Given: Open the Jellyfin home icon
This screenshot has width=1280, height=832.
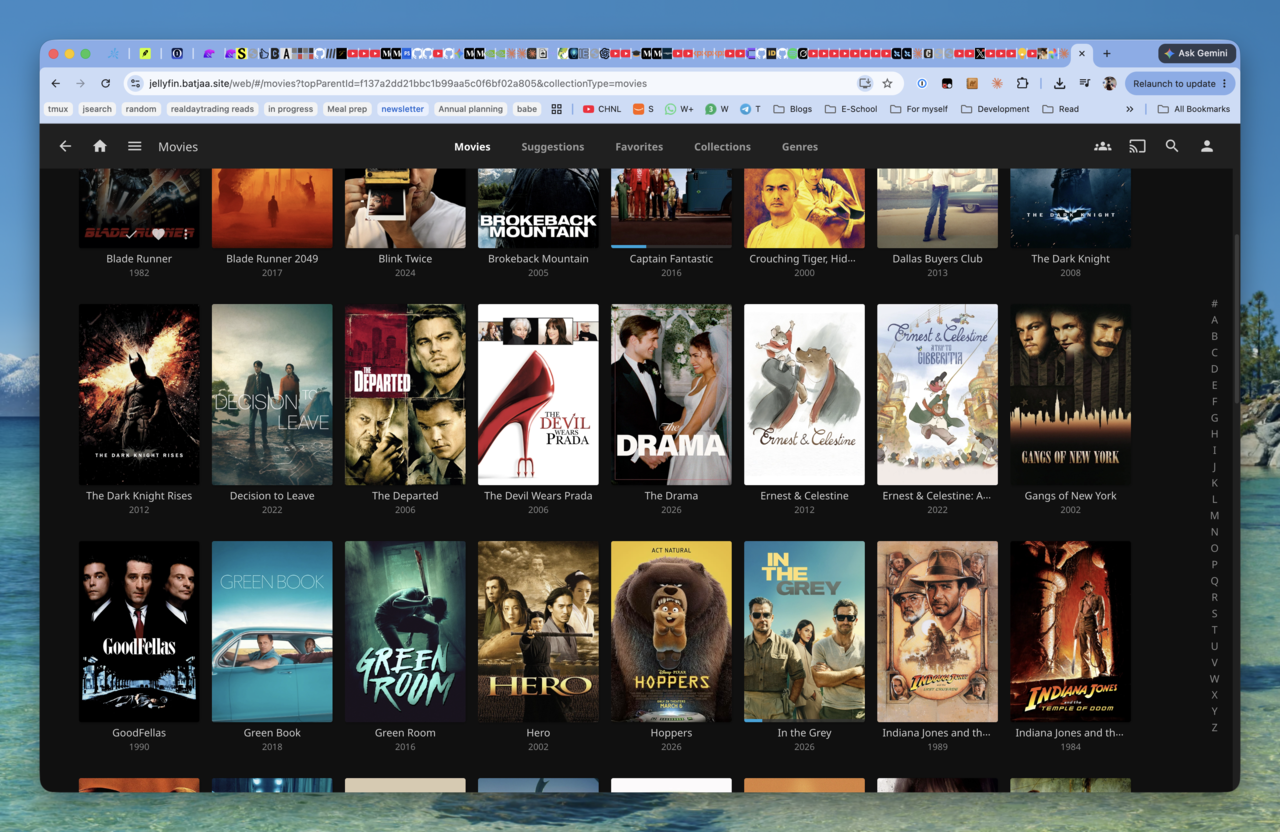Looking at the screenshot, I should [100, 146].
